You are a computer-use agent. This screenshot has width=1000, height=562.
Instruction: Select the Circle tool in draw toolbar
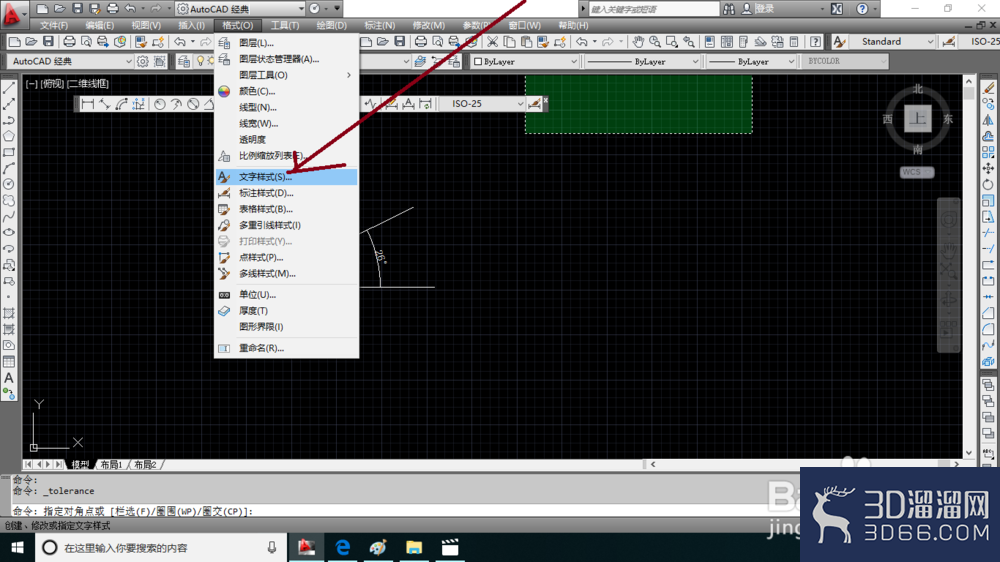[x=9, y=184]
